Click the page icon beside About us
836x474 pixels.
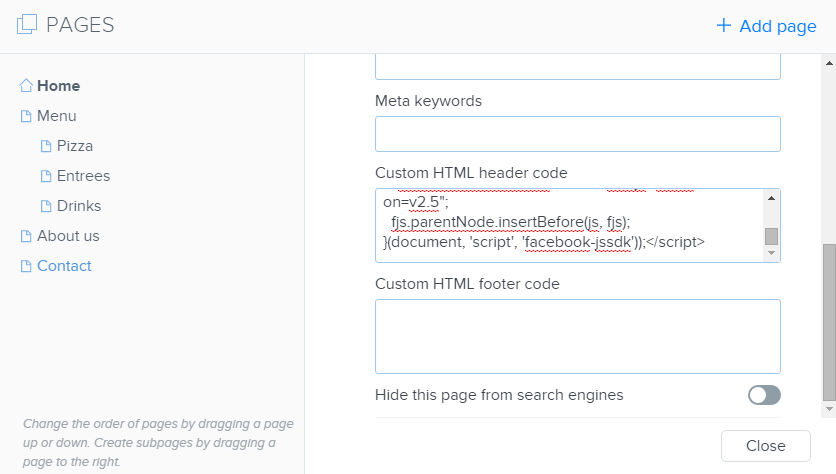point(26,236)
